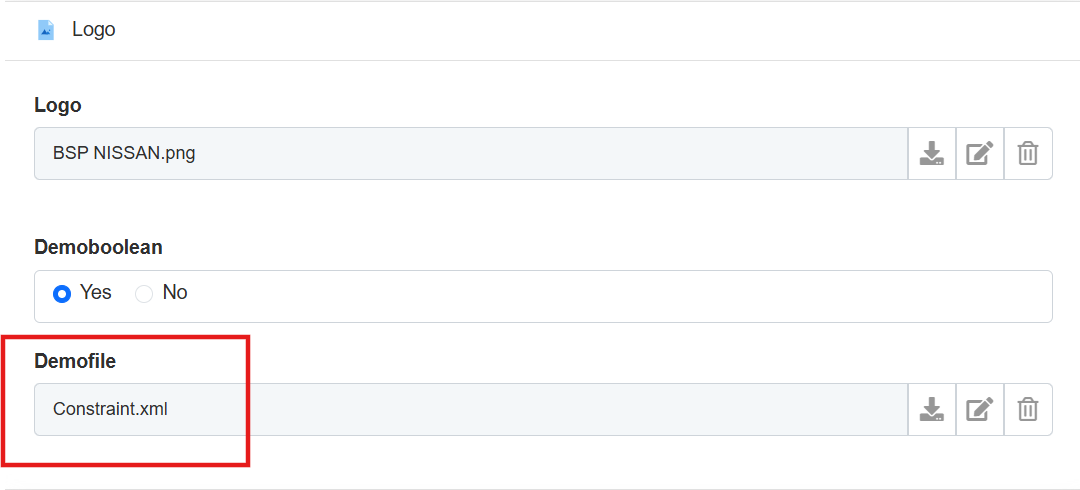
Task: Click the BSP NISSAN.png file name text
Action: (124, 154)
